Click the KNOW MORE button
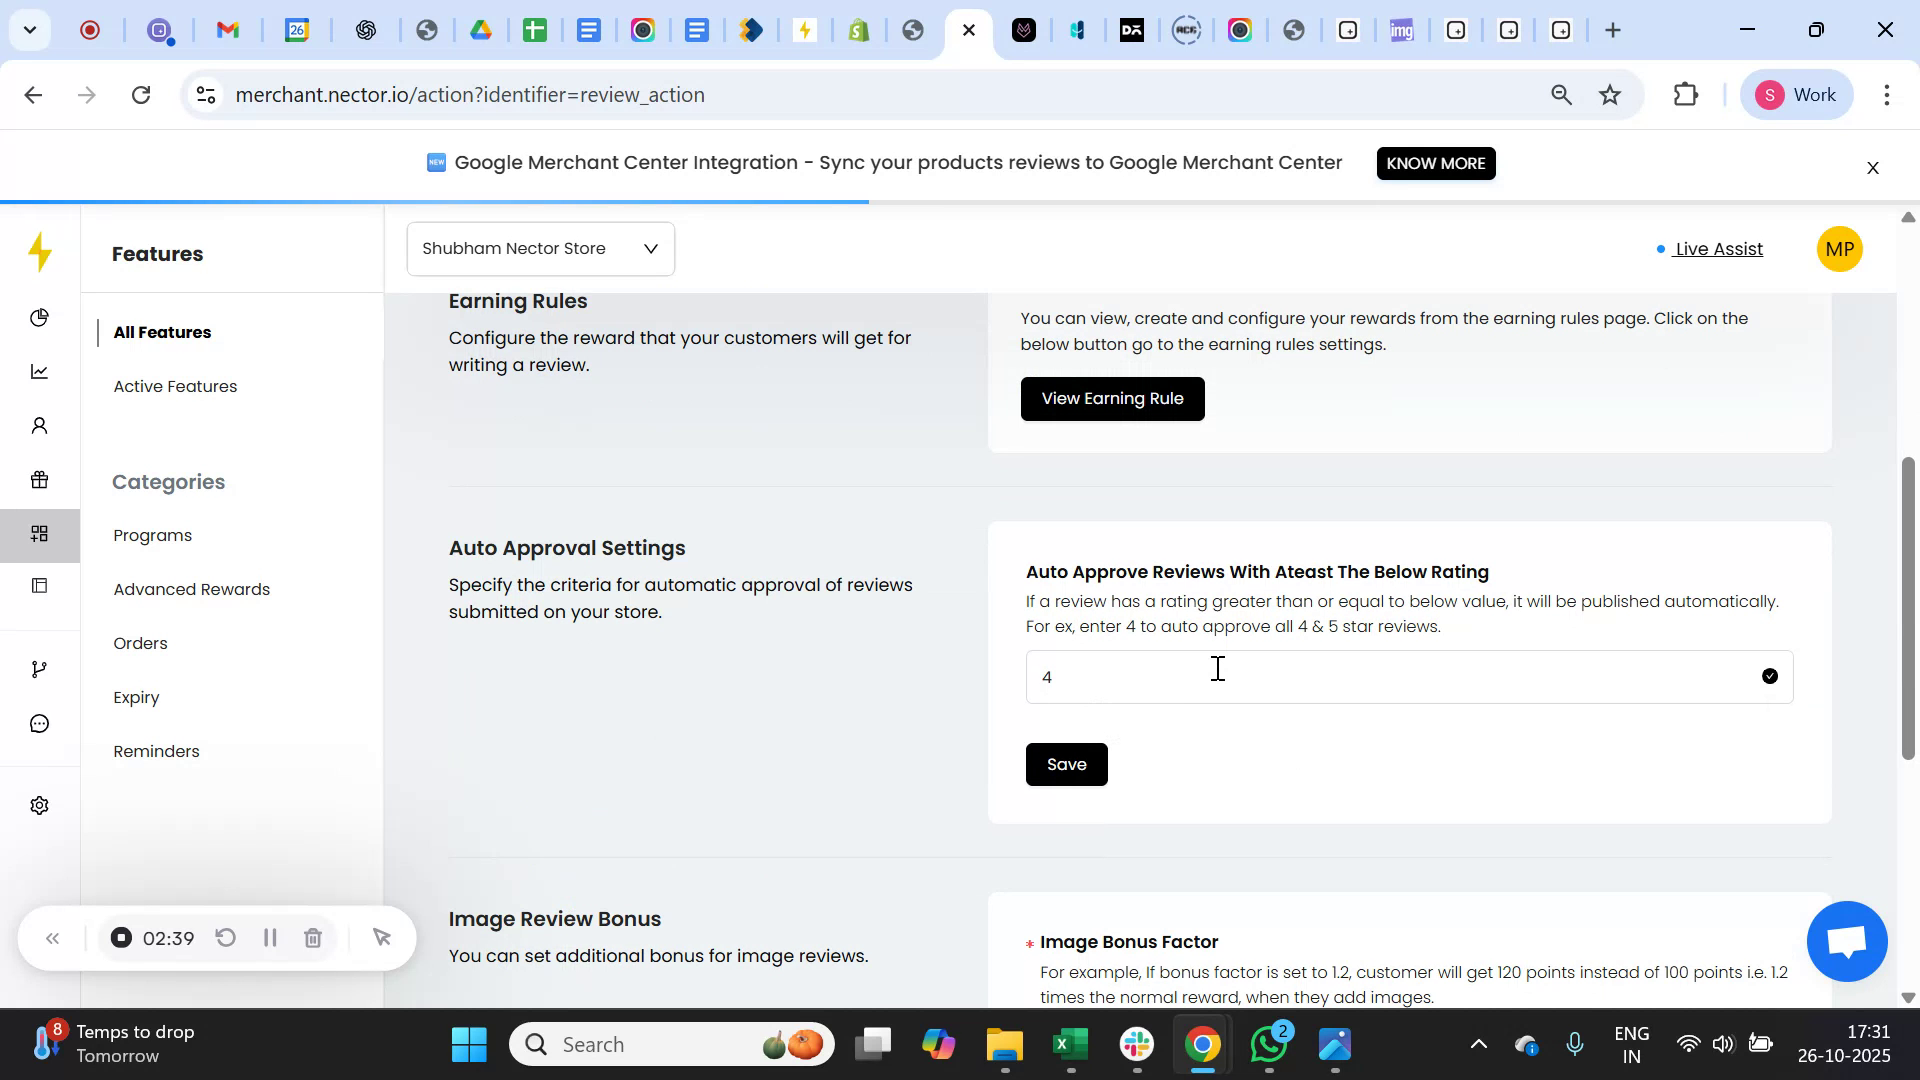The width and height of the screenshot is (1920, 1080). (1435, 163)
